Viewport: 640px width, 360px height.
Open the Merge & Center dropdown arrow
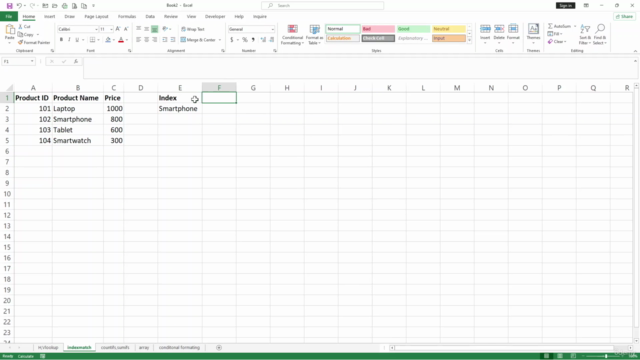(220, 40)
